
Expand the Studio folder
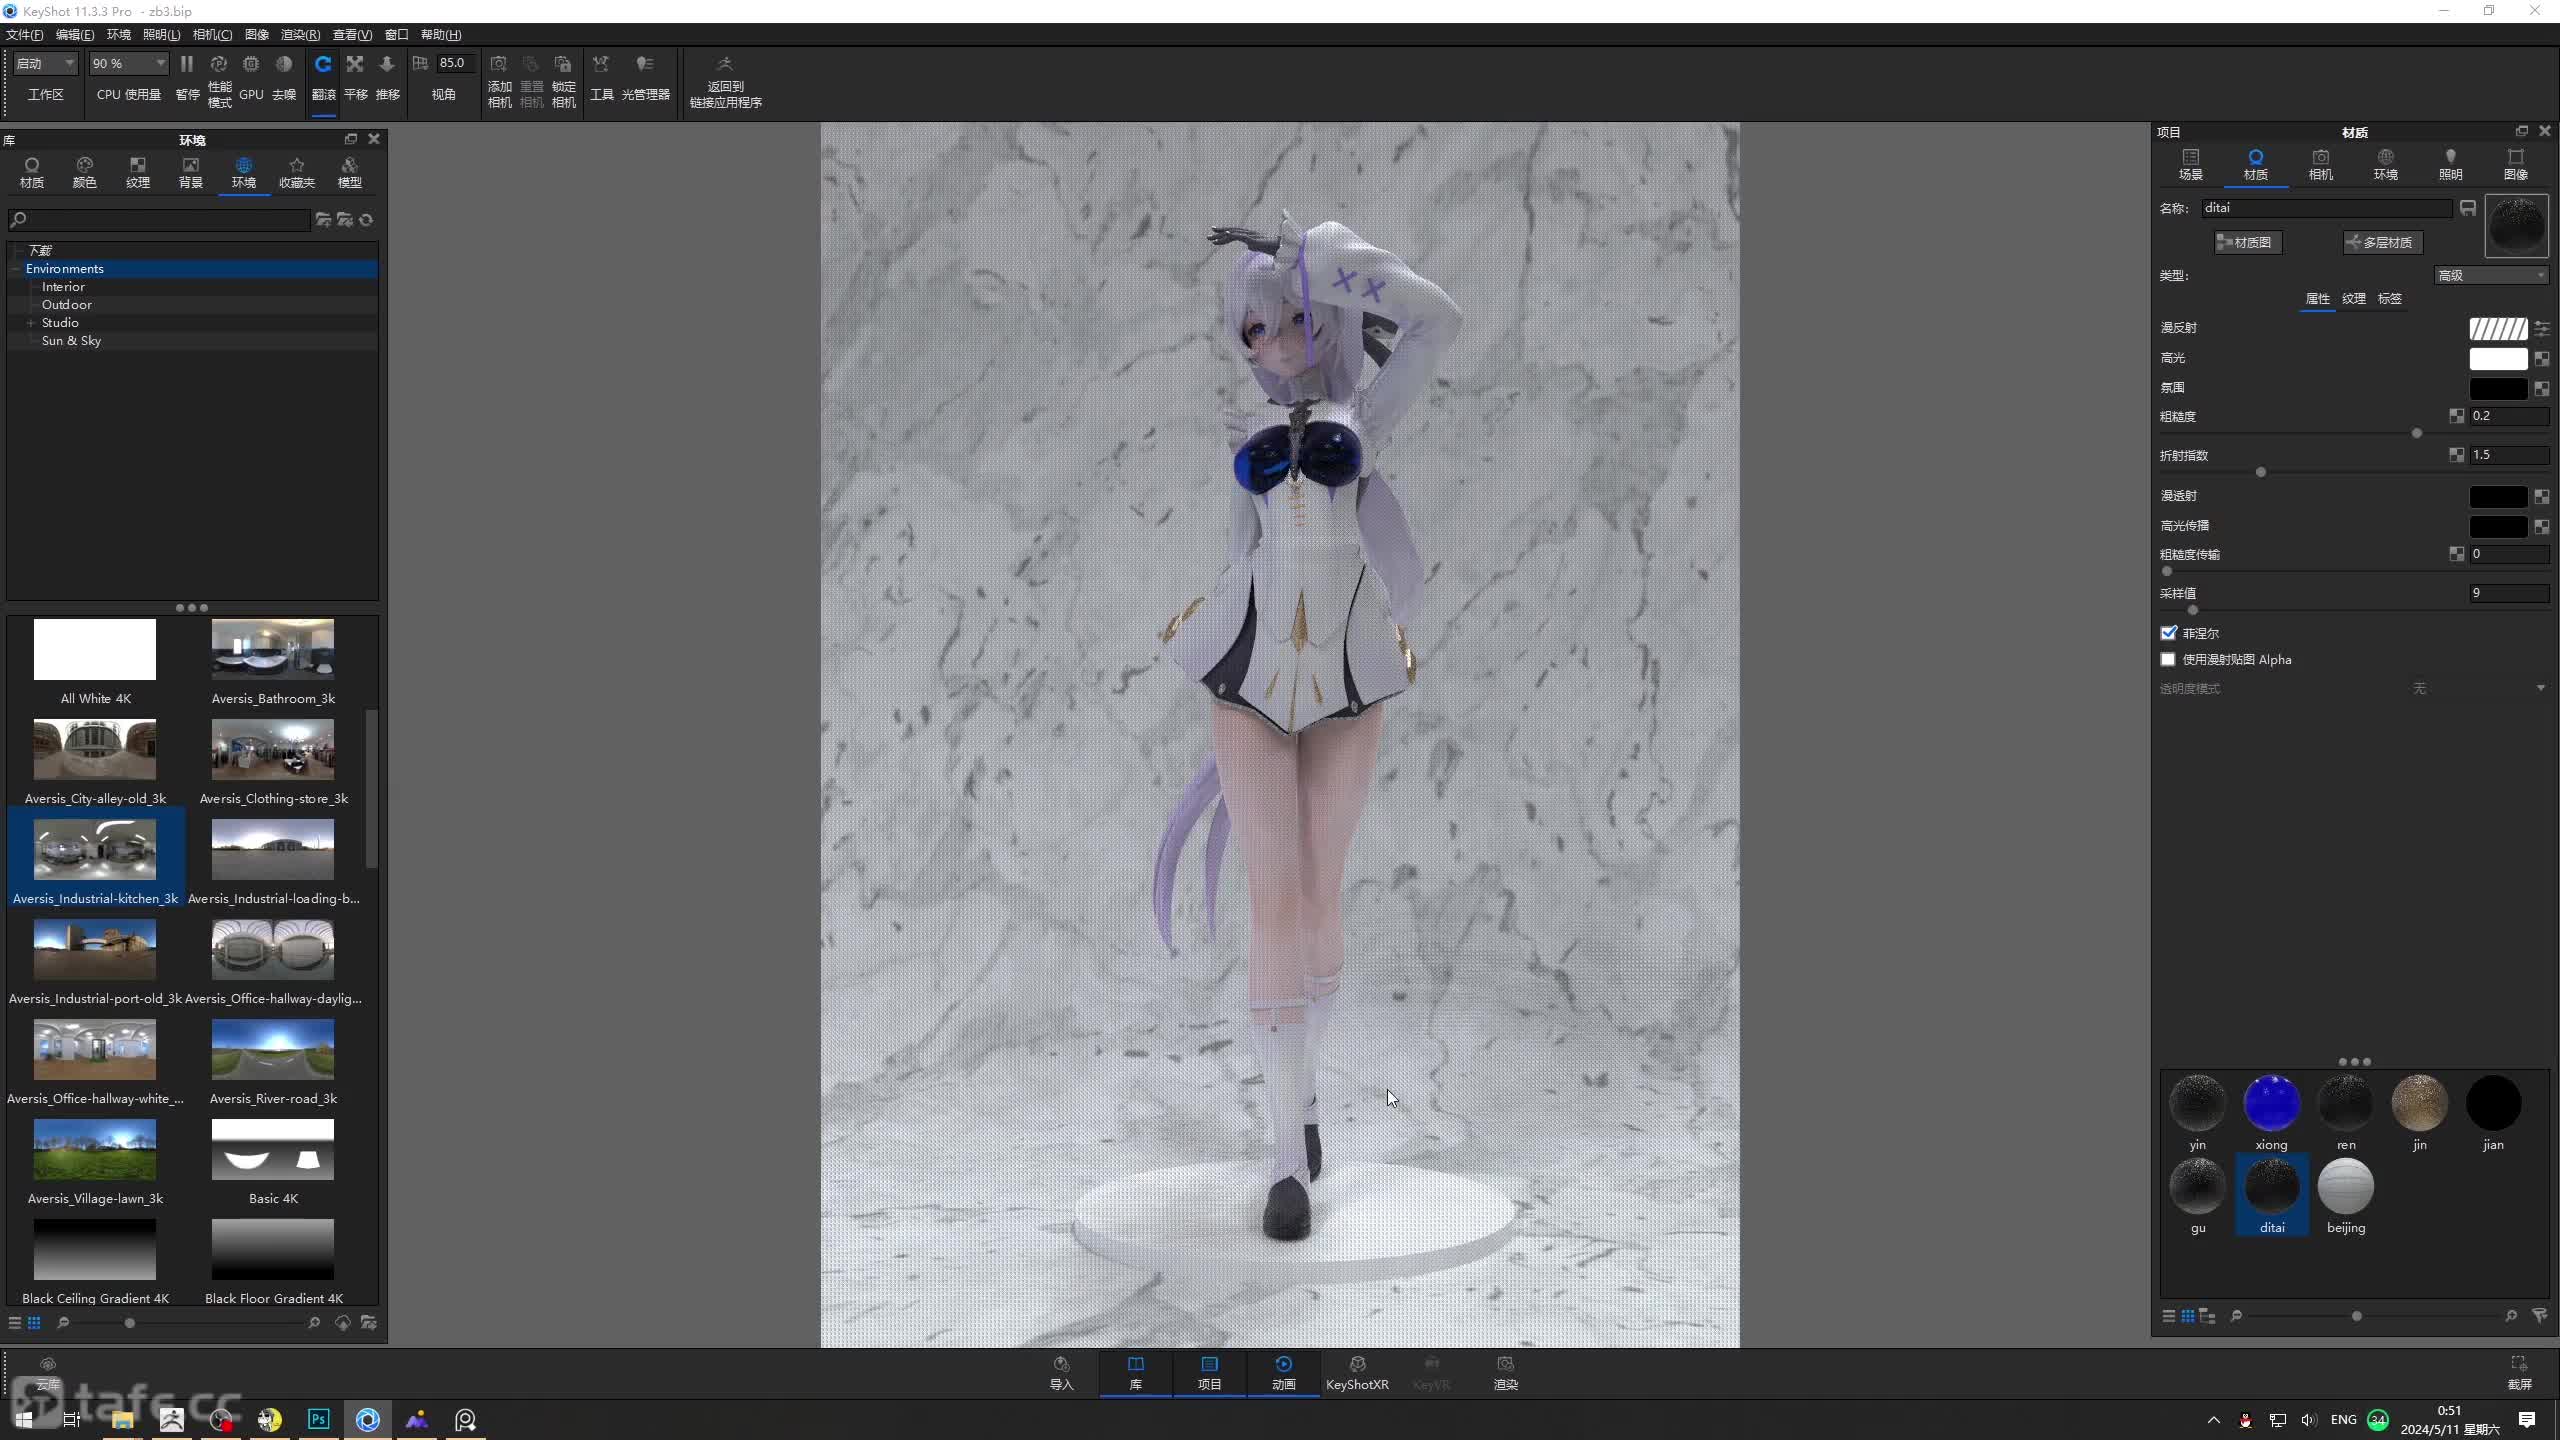31,323
